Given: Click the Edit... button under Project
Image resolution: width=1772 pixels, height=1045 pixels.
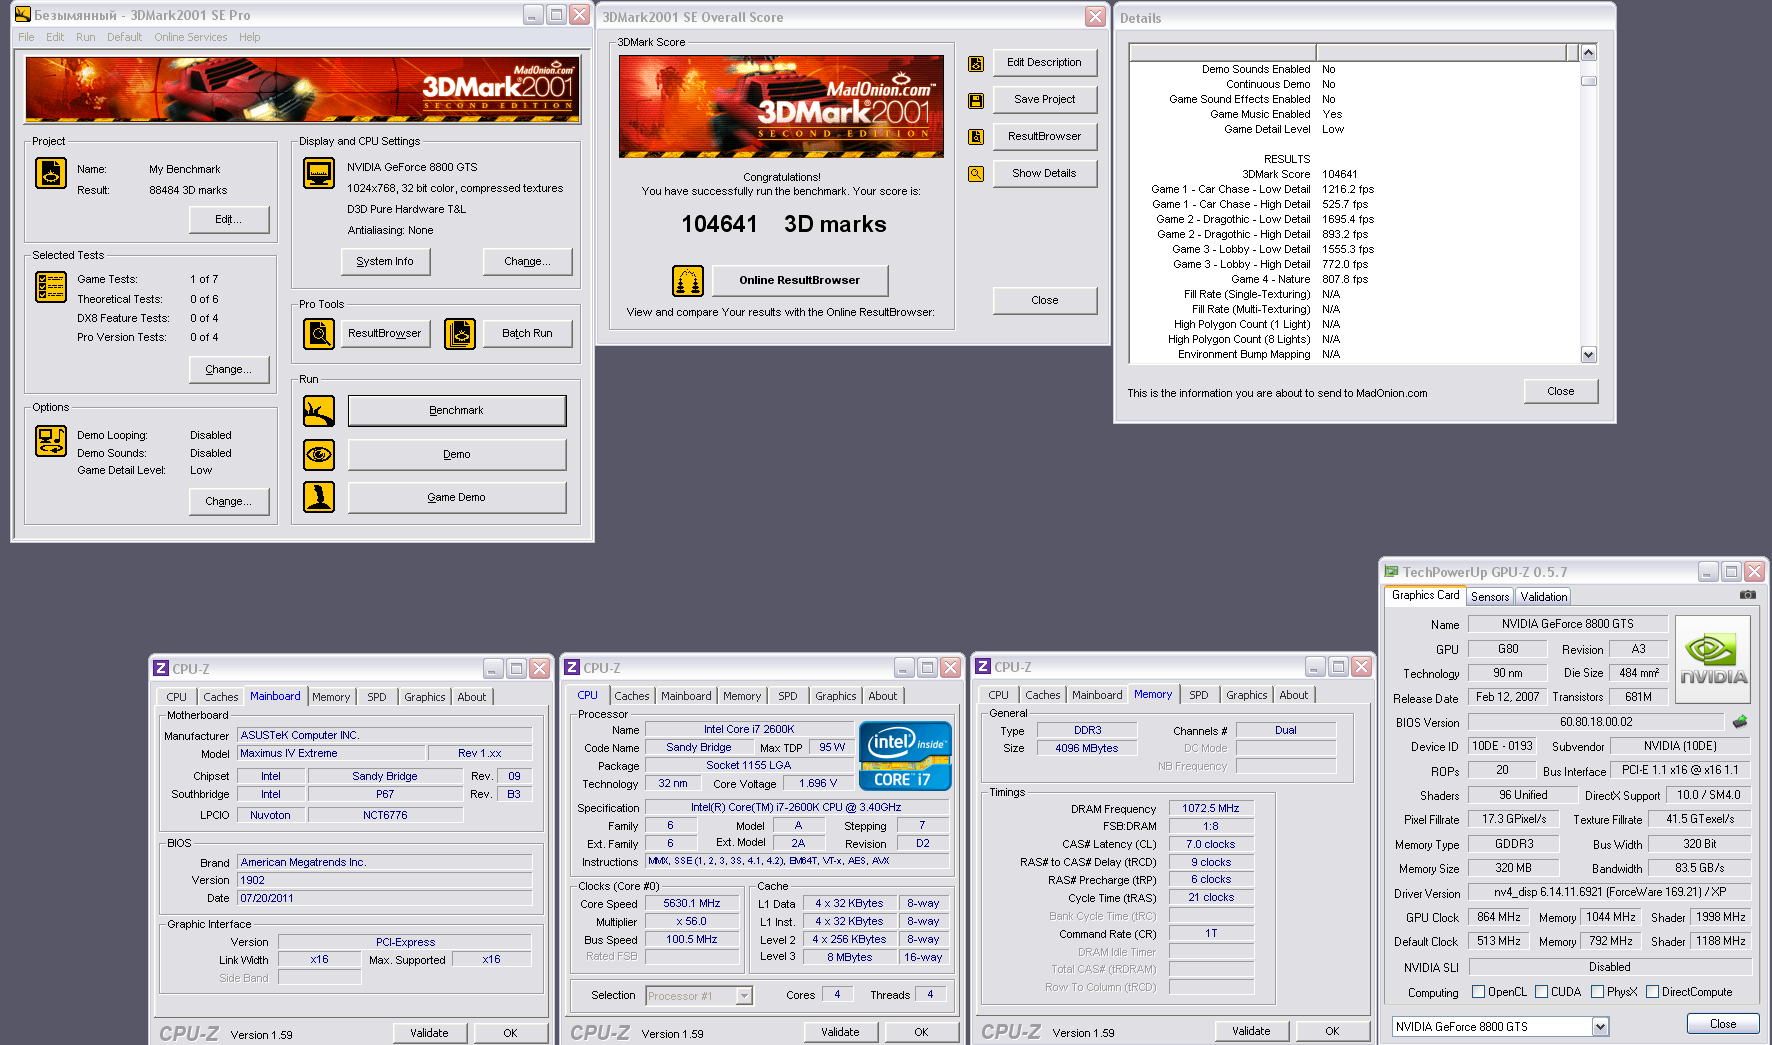Looking at the screenshot, I should (229, 220).
